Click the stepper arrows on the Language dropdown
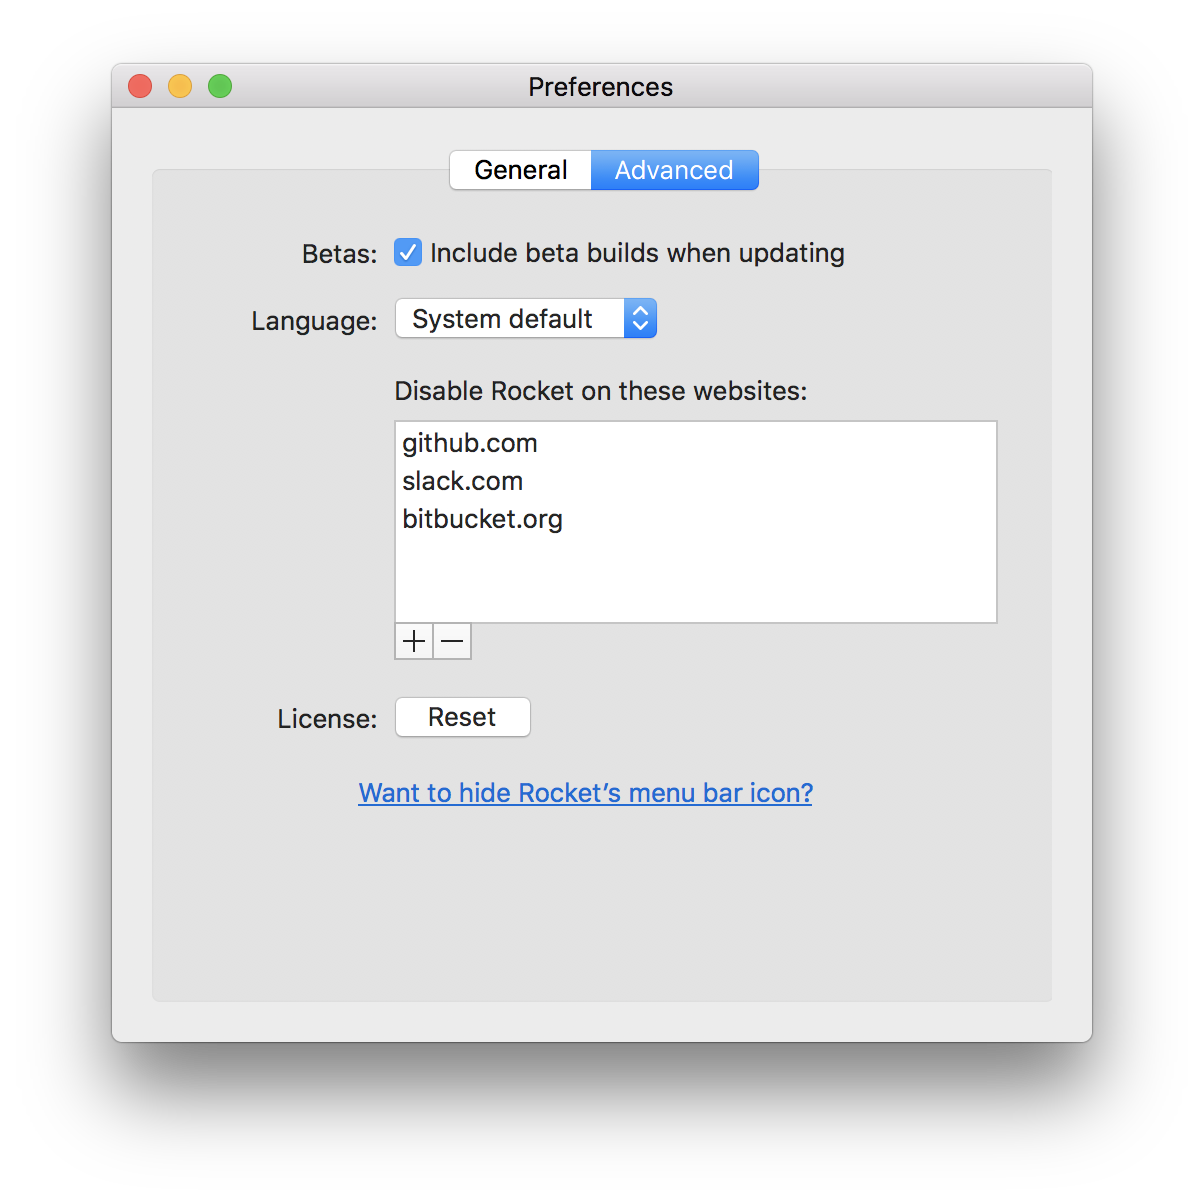 click(640, 318)
